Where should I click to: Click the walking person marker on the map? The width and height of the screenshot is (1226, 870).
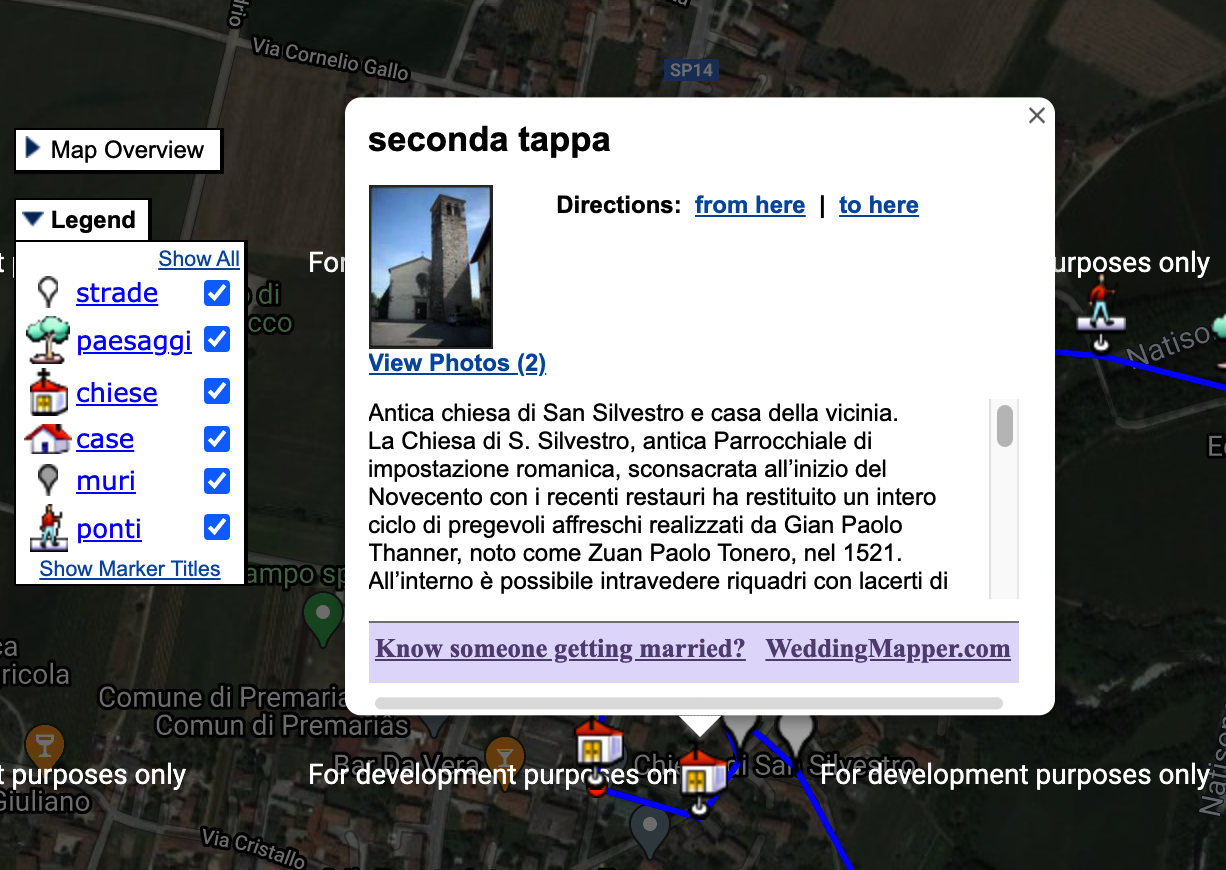pyautogui.click(x=1100, y=305)
